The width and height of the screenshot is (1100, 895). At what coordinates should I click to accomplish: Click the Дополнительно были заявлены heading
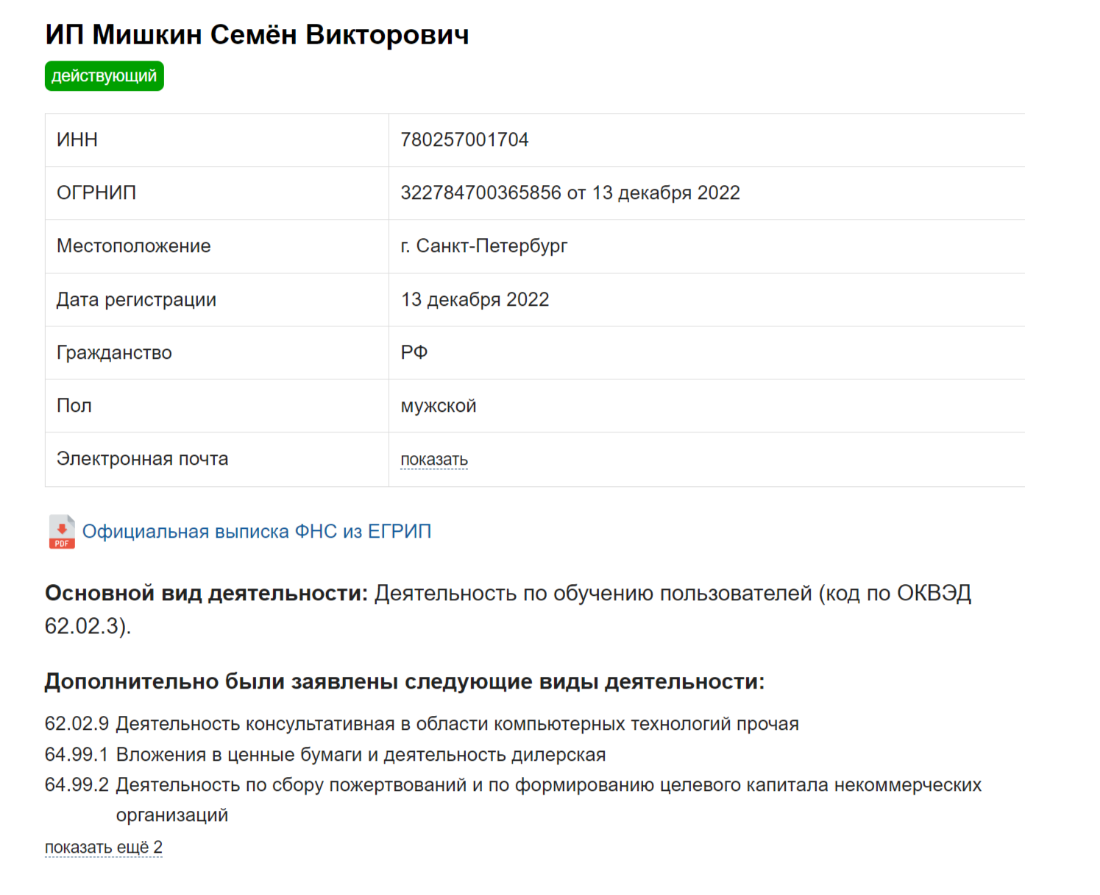tap(405, 682)
